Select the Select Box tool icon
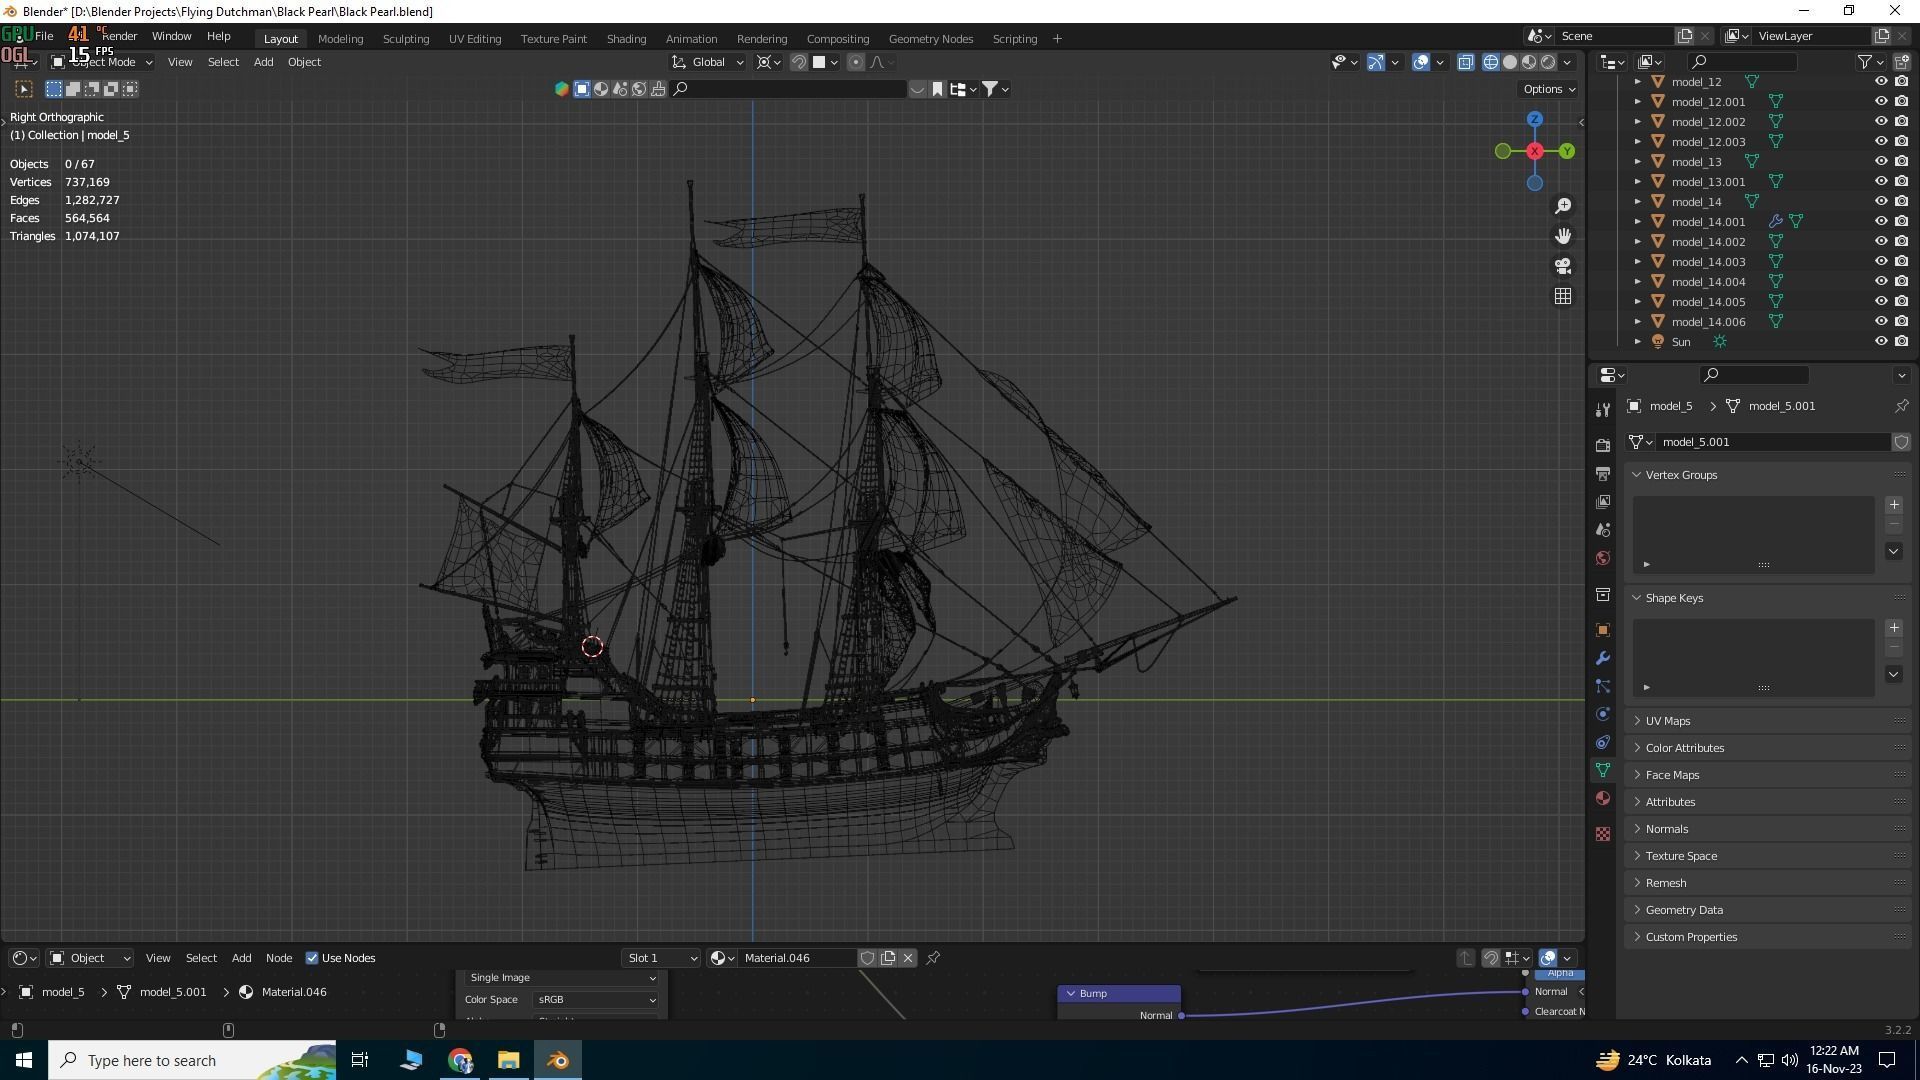Screen dimensions: 1920x1080 click(24, 89)
